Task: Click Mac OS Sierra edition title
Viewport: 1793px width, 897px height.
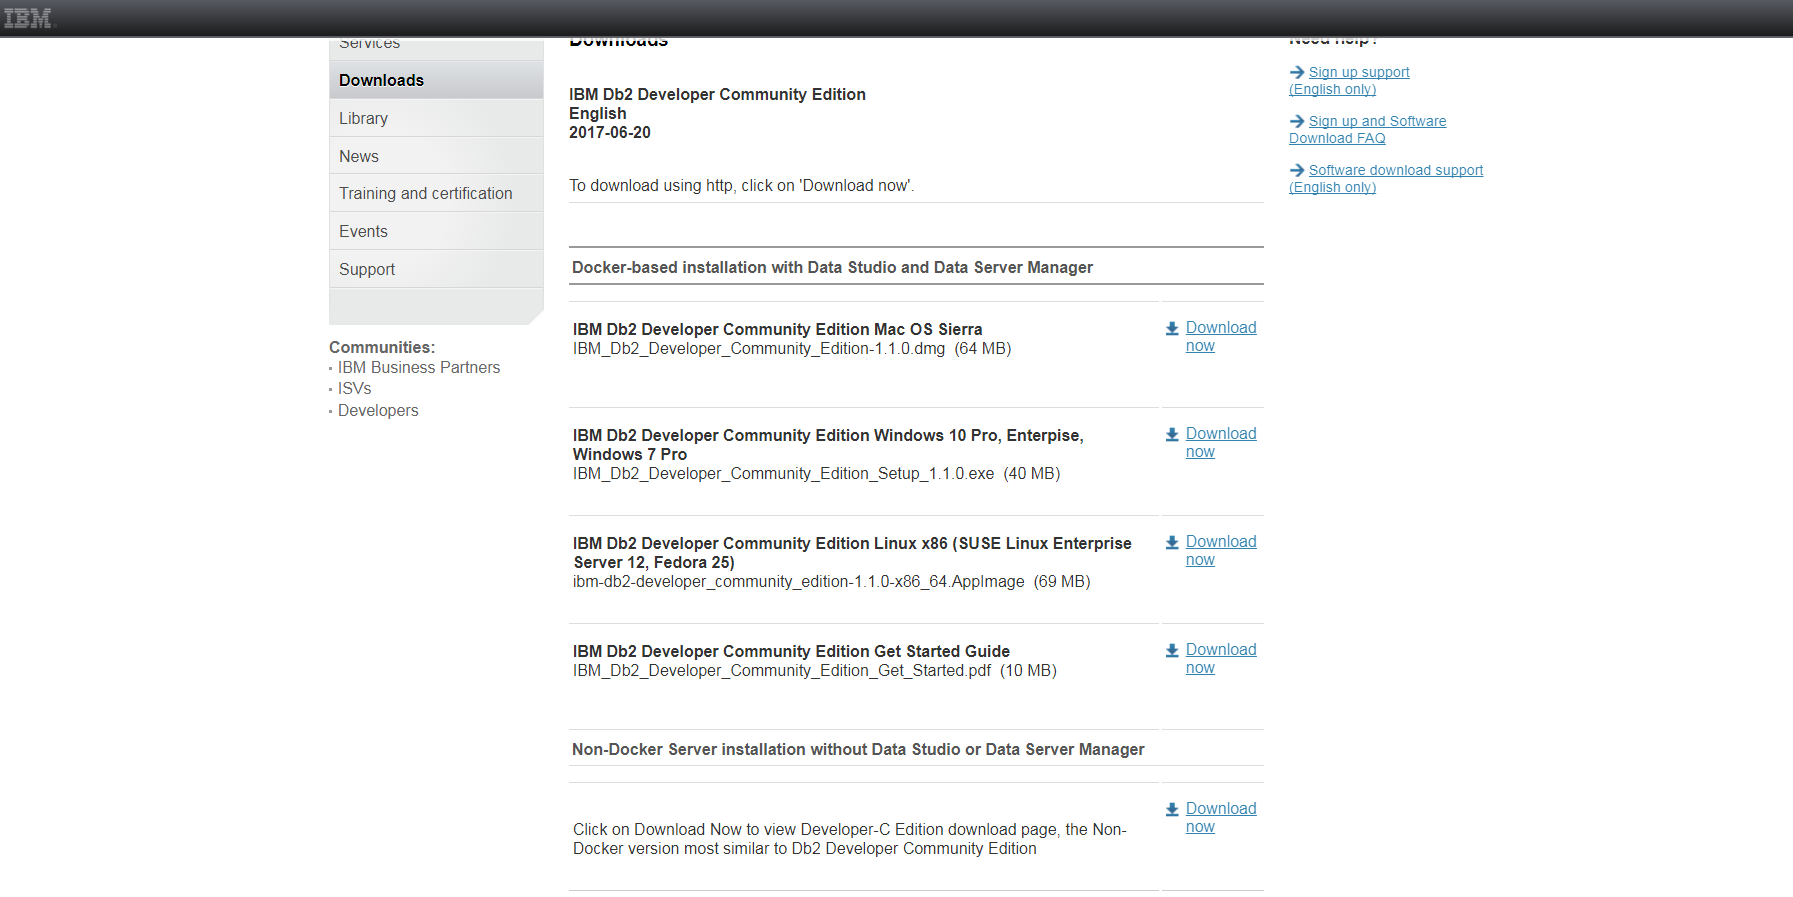Action: (778, 330)
